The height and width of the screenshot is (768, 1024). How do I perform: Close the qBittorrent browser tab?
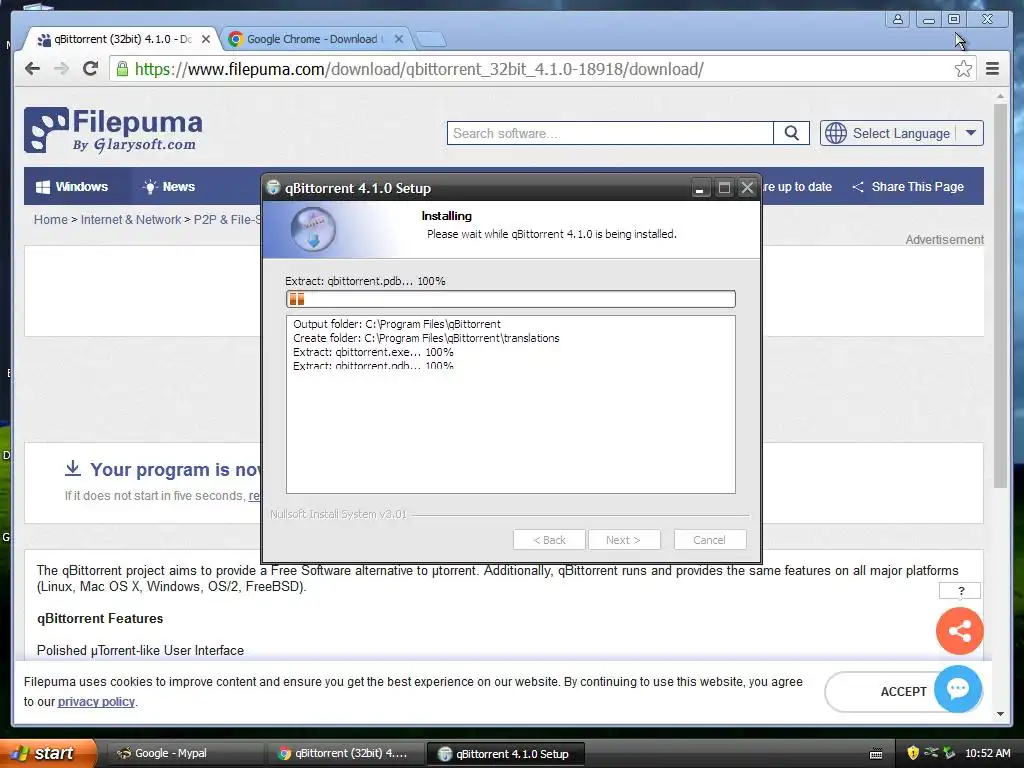[206, 39]
